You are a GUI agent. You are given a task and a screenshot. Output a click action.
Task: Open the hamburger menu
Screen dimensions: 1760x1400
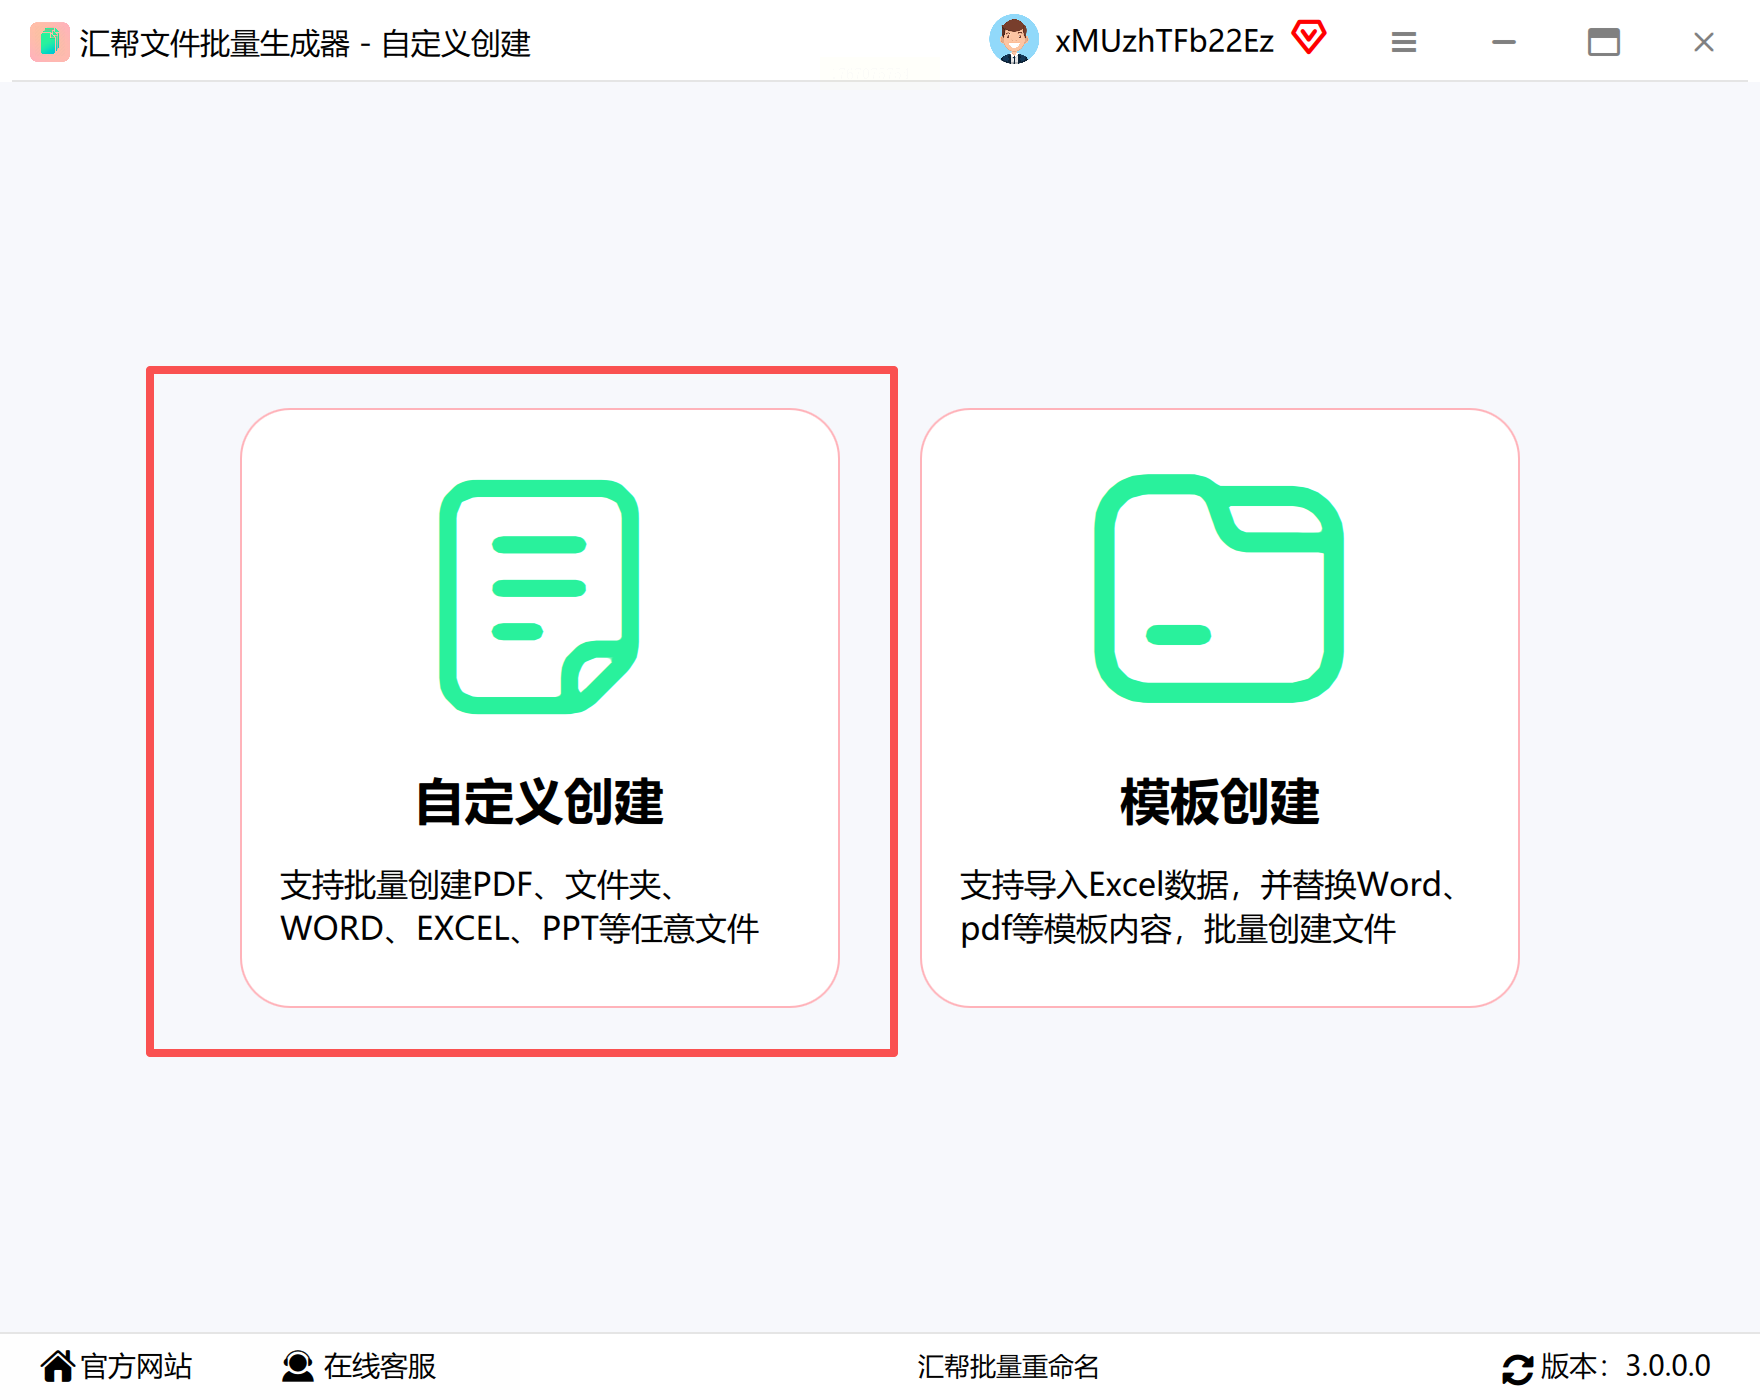click(x=1404, y=42)
